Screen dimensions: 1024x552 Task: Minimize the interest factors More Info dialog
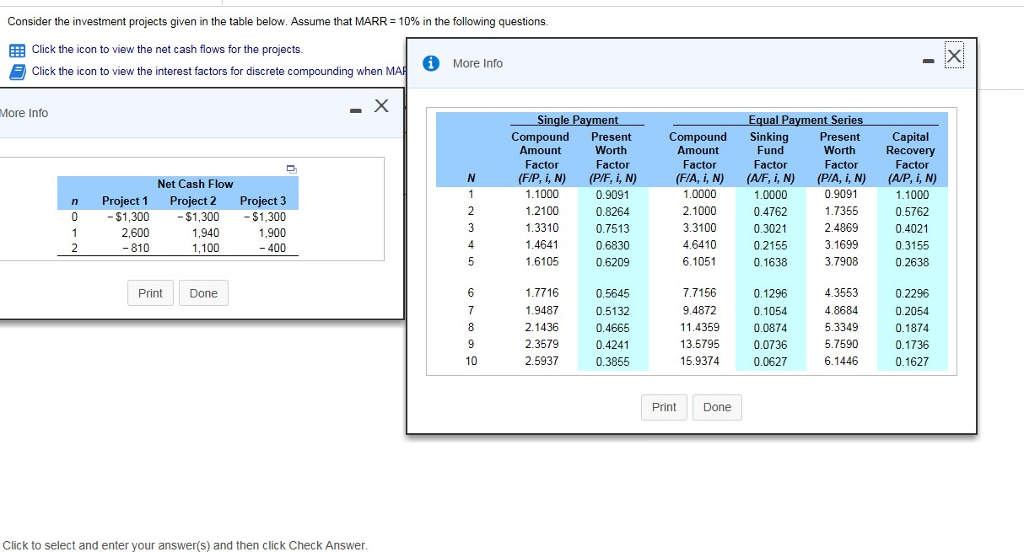pyautogui.click(x=929, y=60)
